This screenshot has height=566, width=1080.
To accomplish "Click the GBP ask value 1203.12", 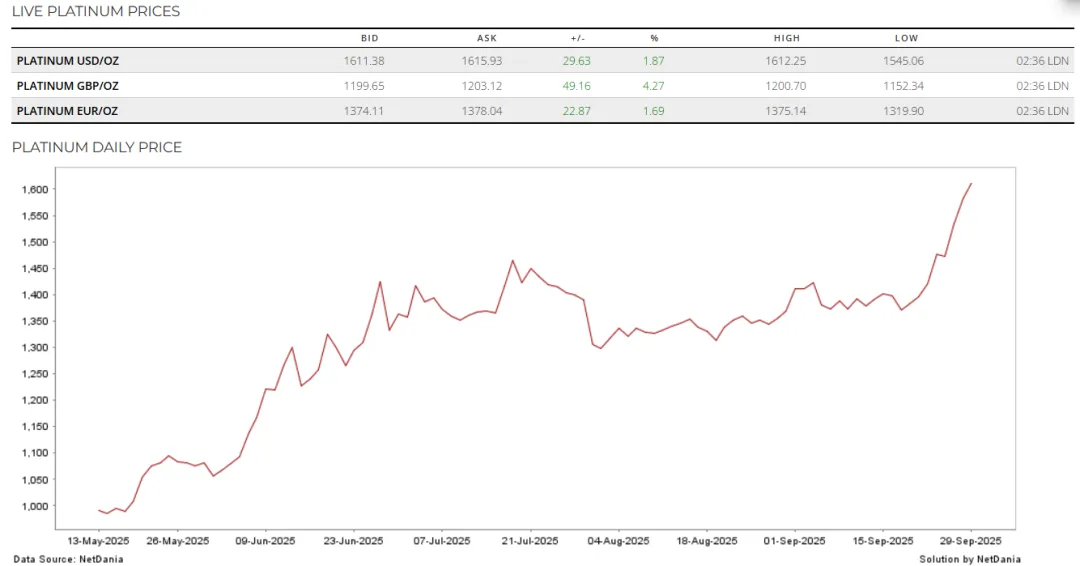I will (481, 86).
